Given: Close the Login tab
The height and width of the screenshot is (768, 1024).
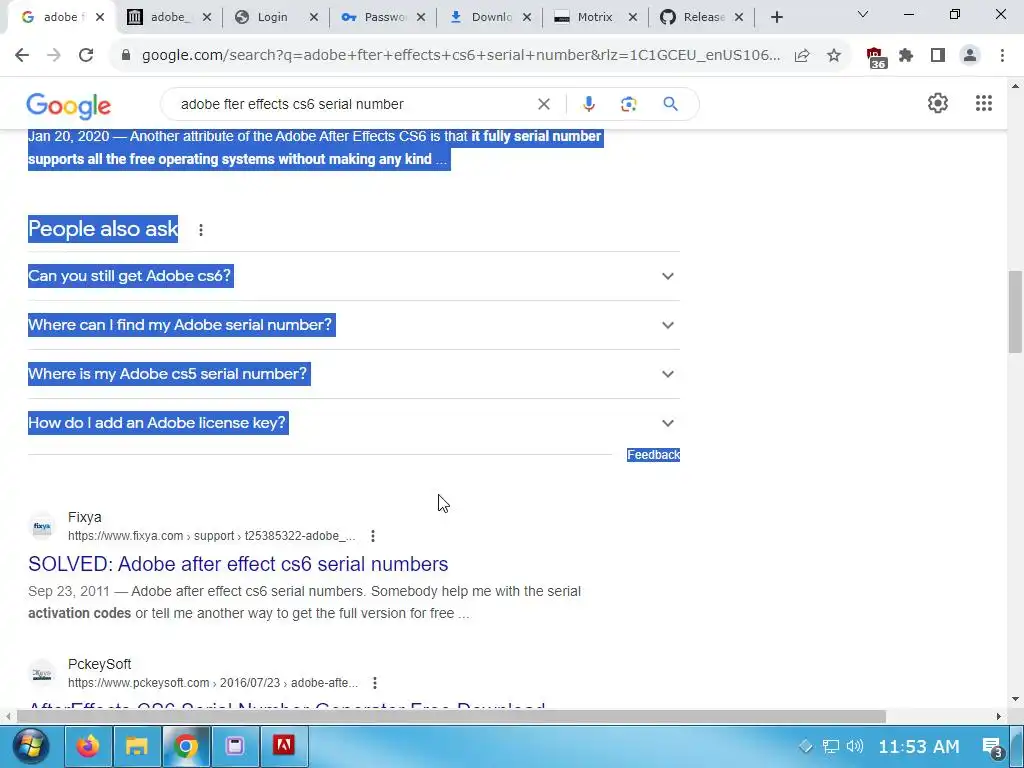Looking at the screenshot, I should point(313,18).
